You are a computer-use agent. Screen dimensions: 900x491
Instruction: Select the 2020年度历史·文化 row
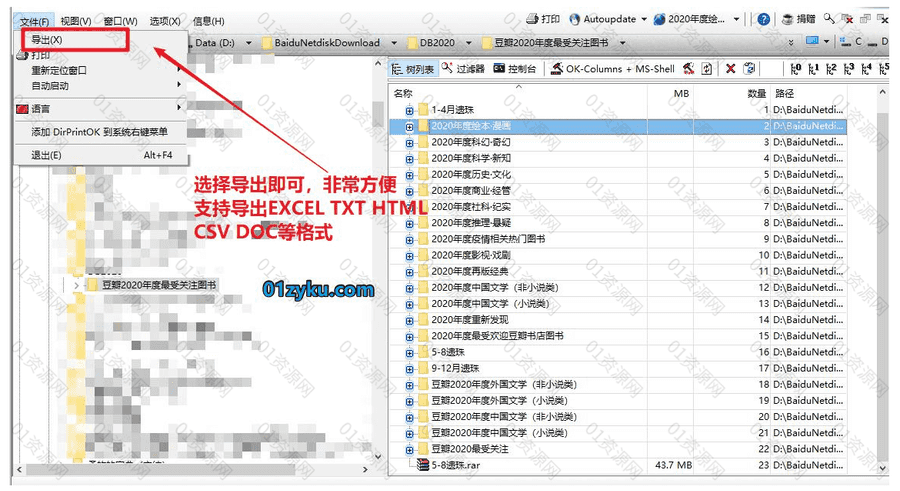point(618,175)
